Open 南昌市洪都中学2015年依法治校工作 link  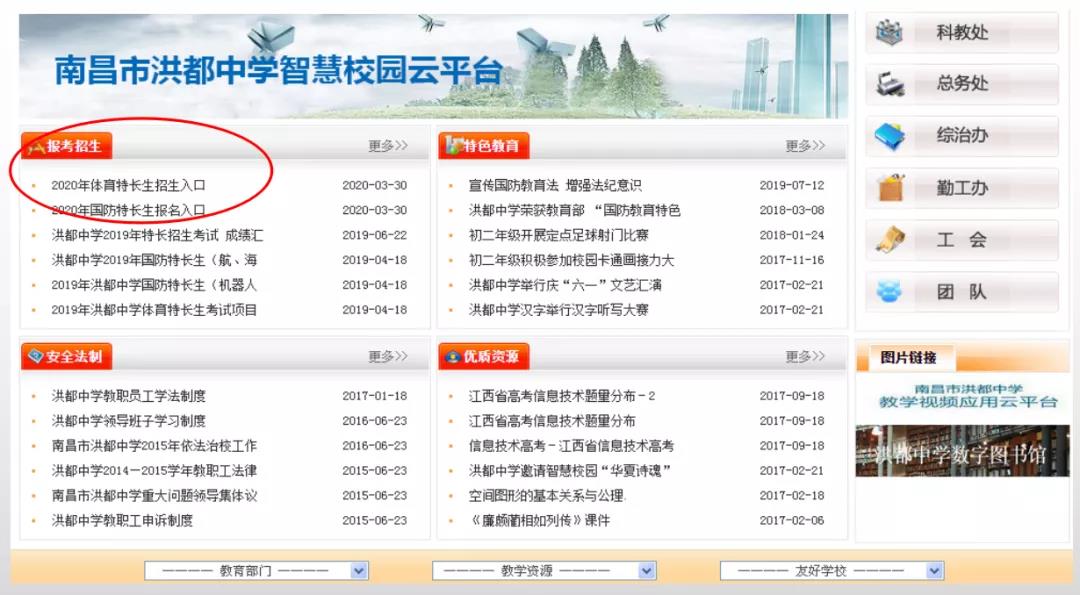pos(154,446)
